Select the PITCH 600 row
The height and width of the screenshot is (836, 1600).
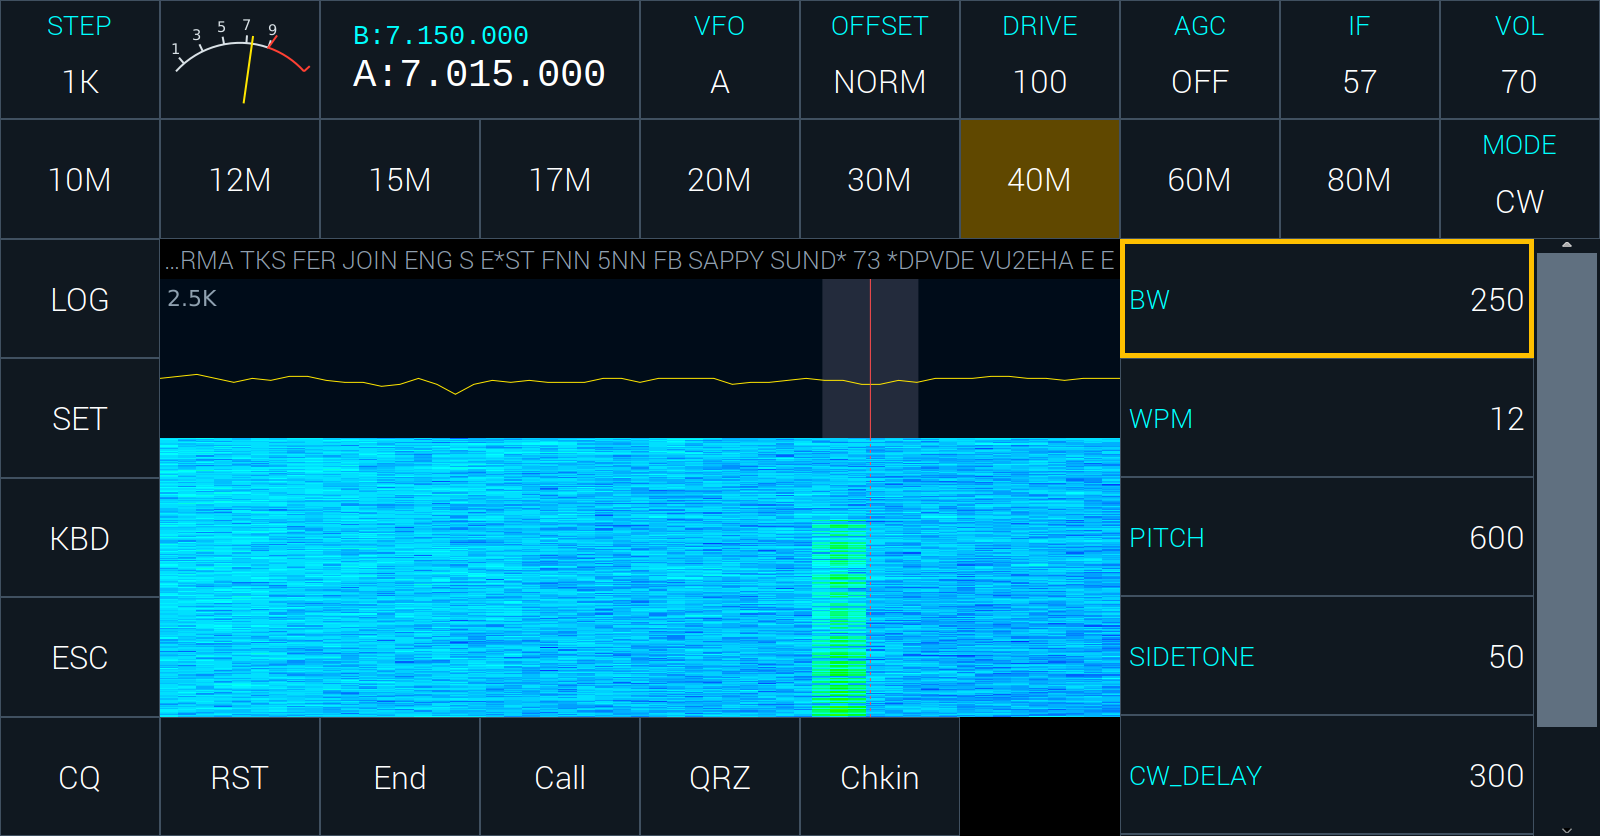(x=1327, y=537)
